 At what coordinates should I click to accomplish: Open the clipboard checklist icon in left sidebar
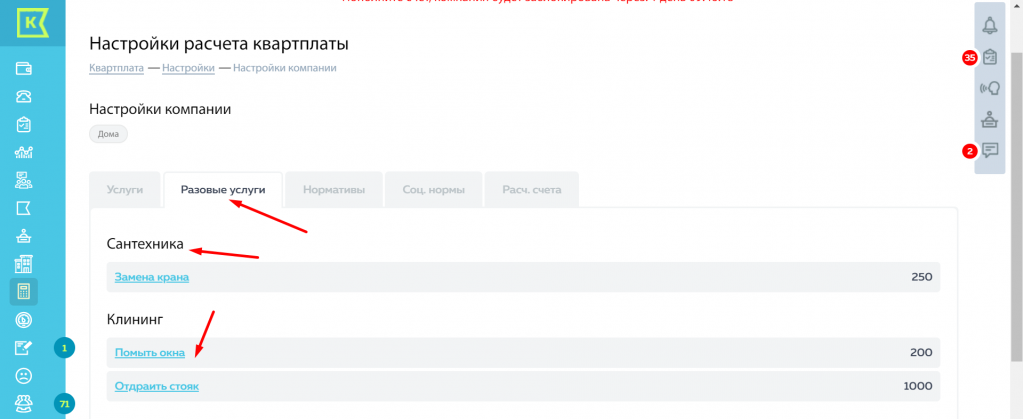click(24, 125)
